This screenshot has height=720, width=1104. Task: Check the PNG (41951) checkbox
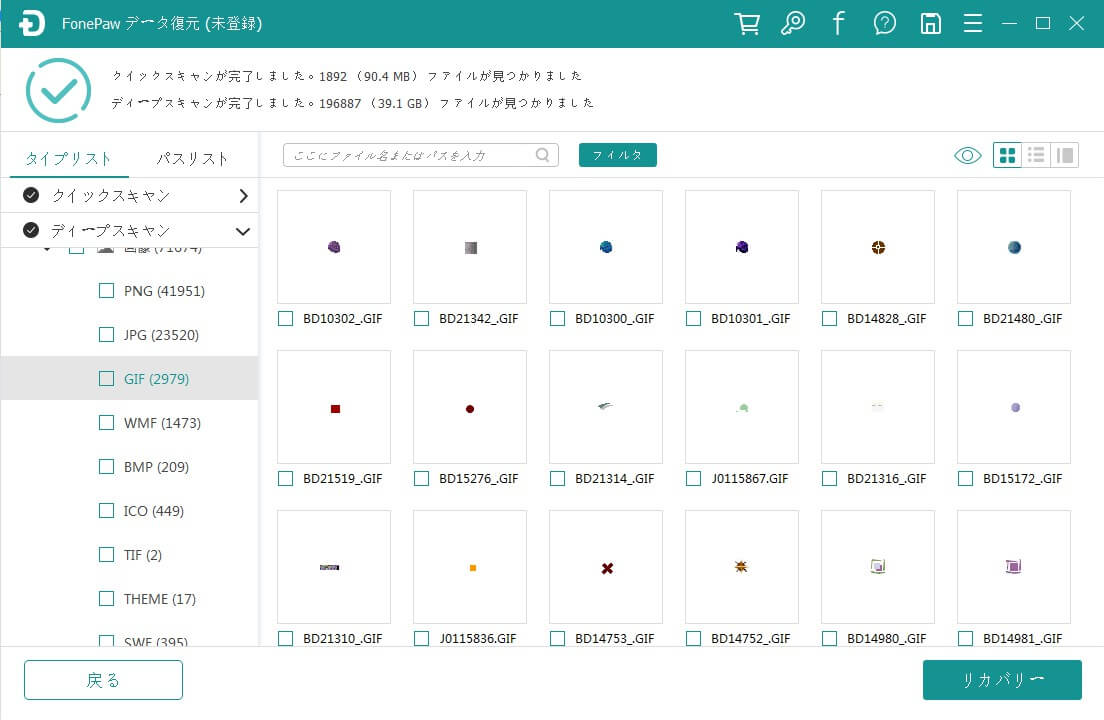click(x=106, y=291)
